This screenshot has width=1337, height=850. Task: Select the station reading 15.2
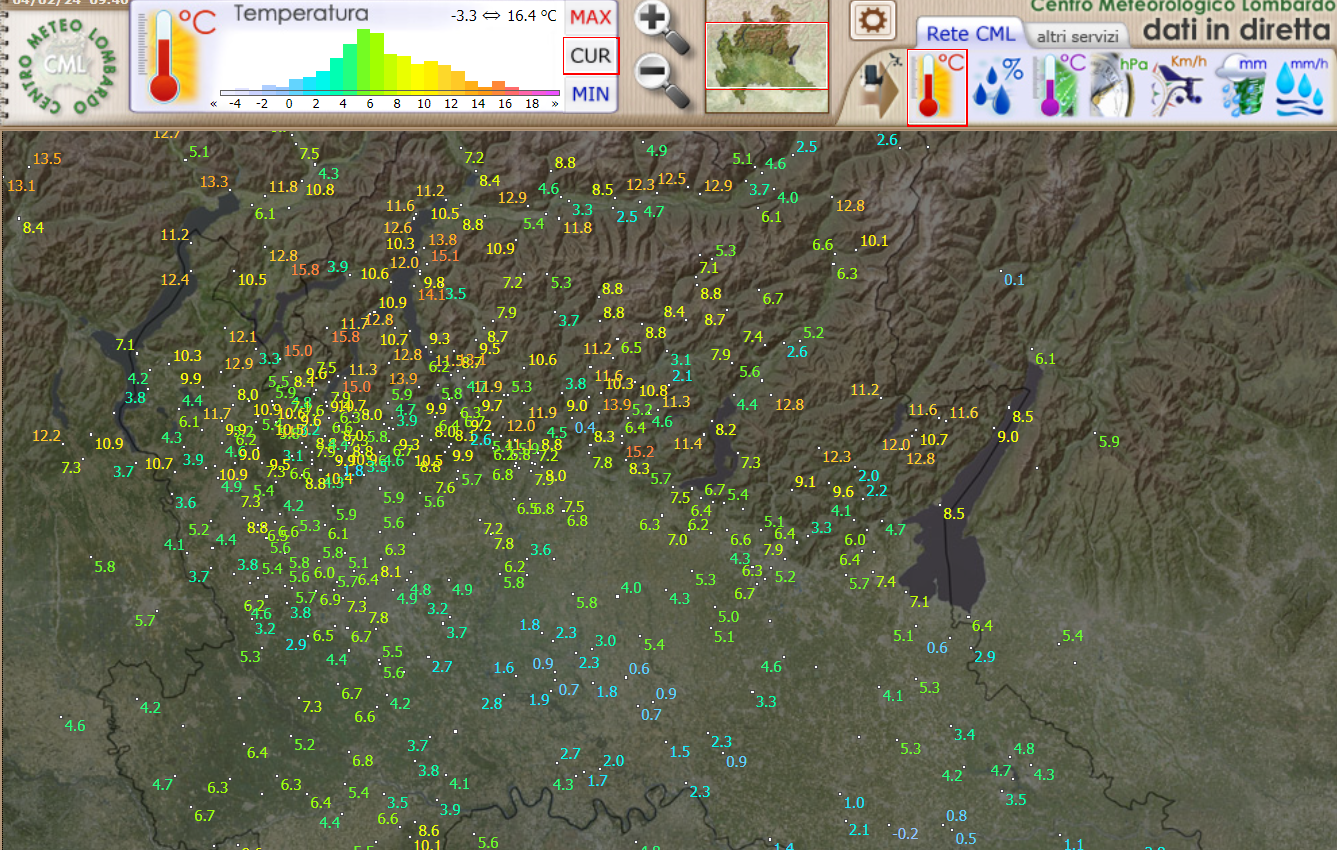(639, 451)
